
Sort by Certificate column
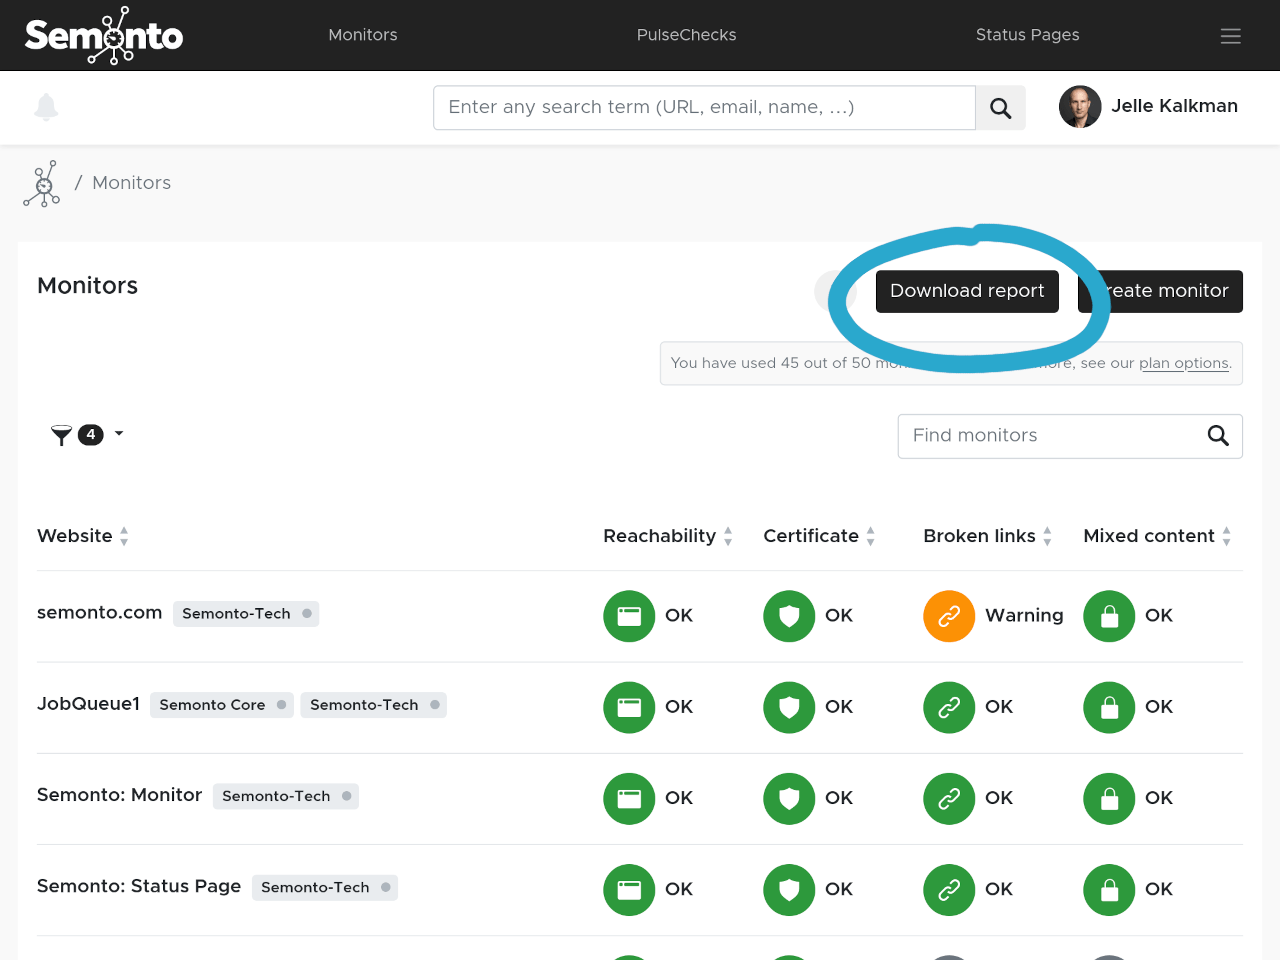tap(819, 536)
